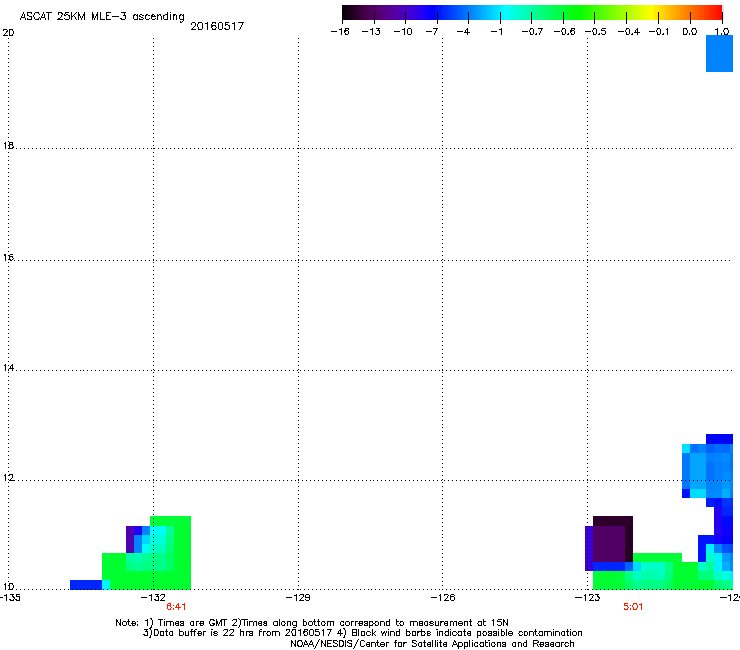Click the note line starting "Note: 1) Times are GMT"
The width and height of the screenshot is (740, 650).
pyautogui.click(x=311, y=623)
